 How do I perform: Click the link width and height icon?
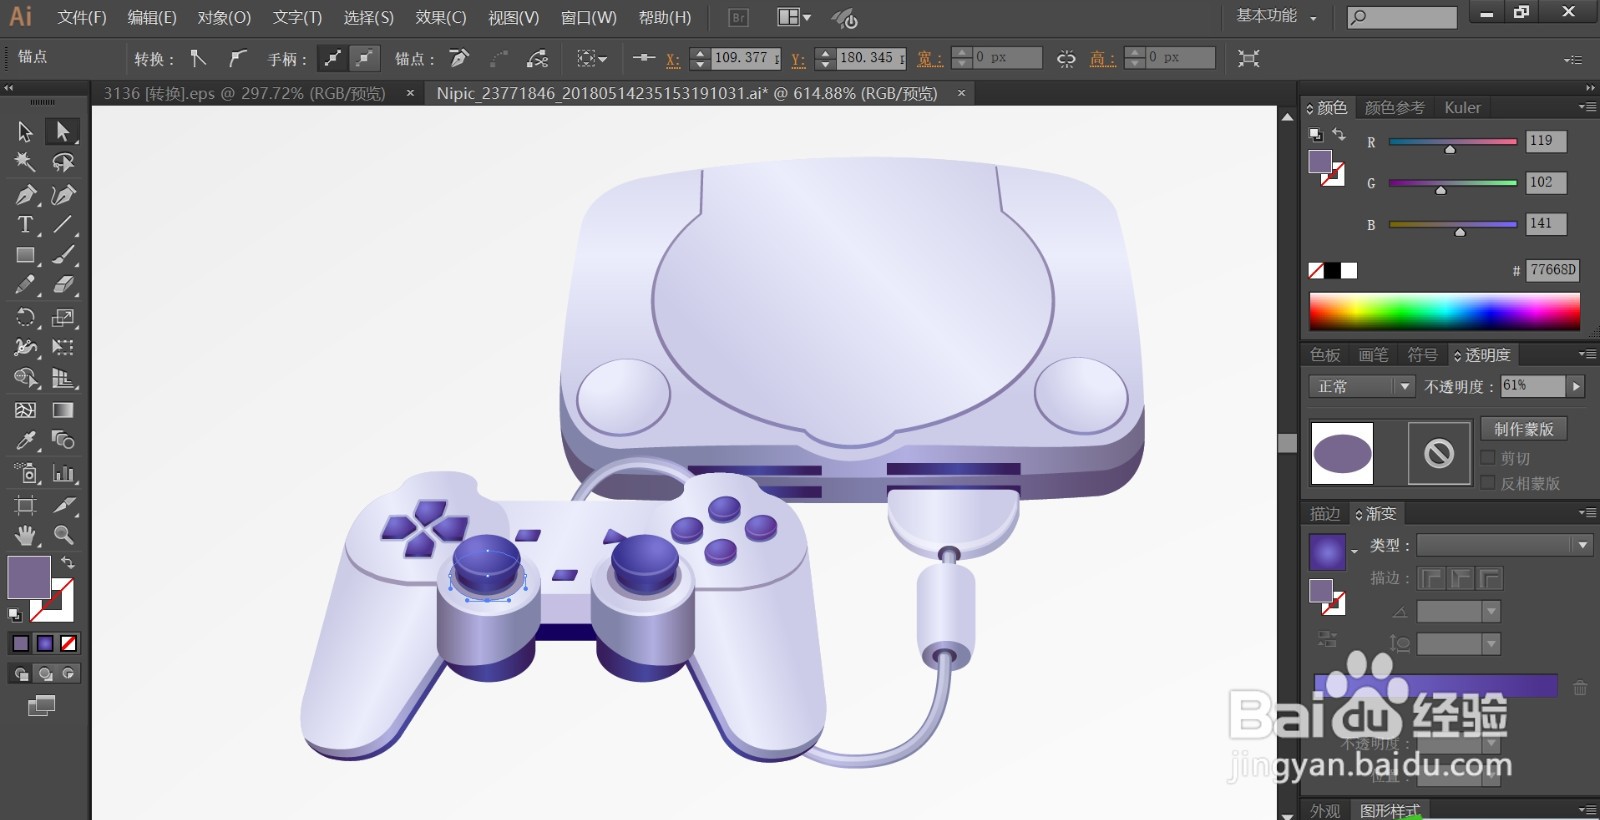[x=1066, y=59]
